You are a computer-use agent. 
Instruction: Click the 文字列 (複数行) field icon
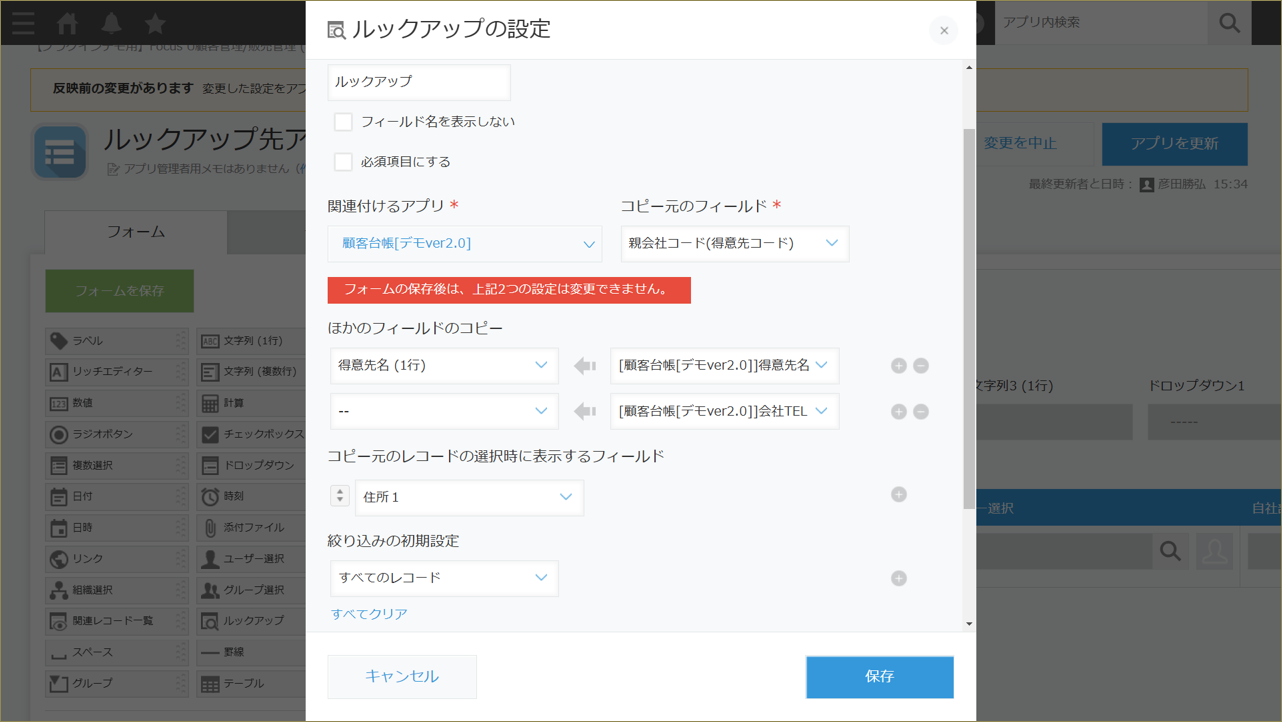pos(210,372)
